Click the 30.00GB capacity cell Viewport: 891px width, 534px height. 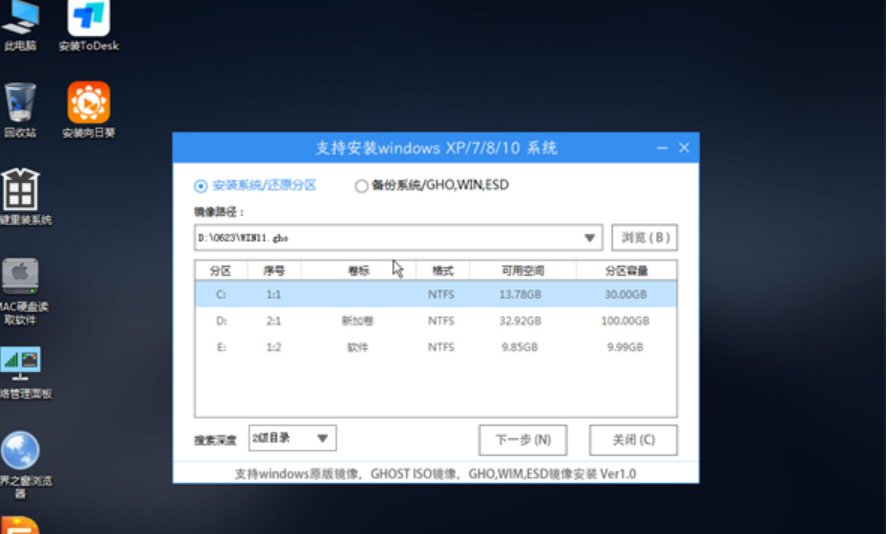coord(625,294)
